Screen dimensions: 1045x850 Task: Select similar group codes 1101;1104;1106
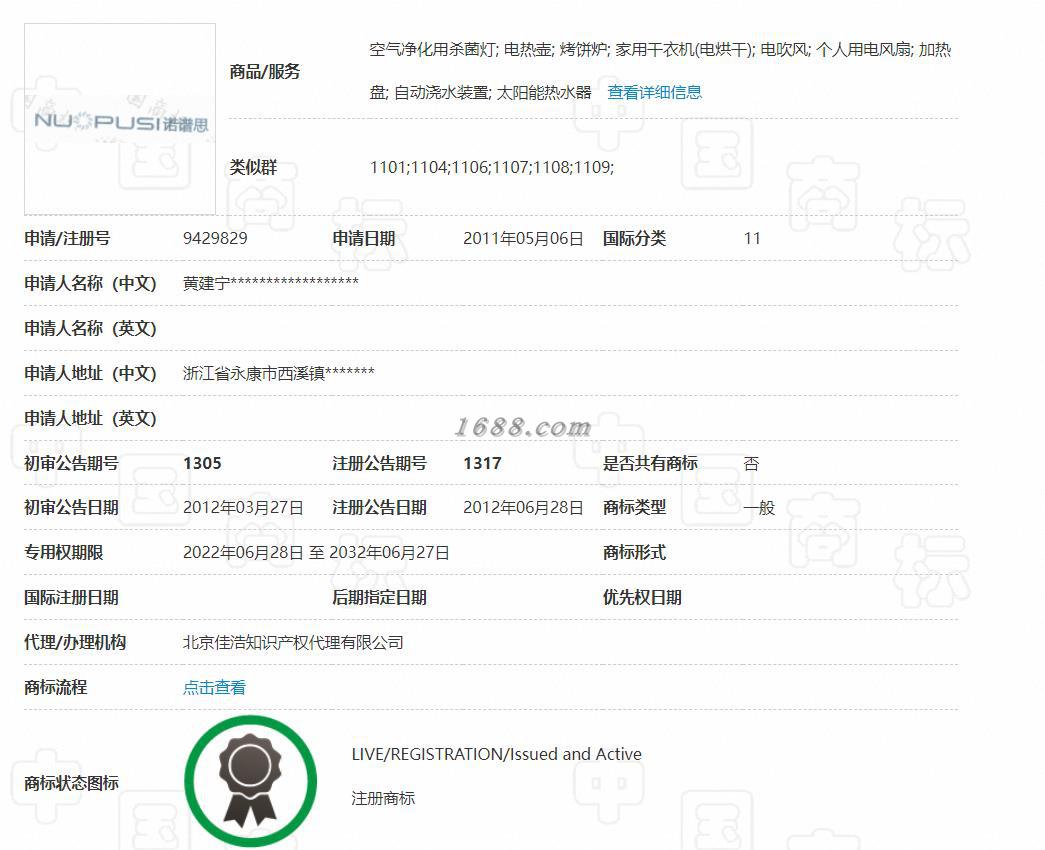429,167
